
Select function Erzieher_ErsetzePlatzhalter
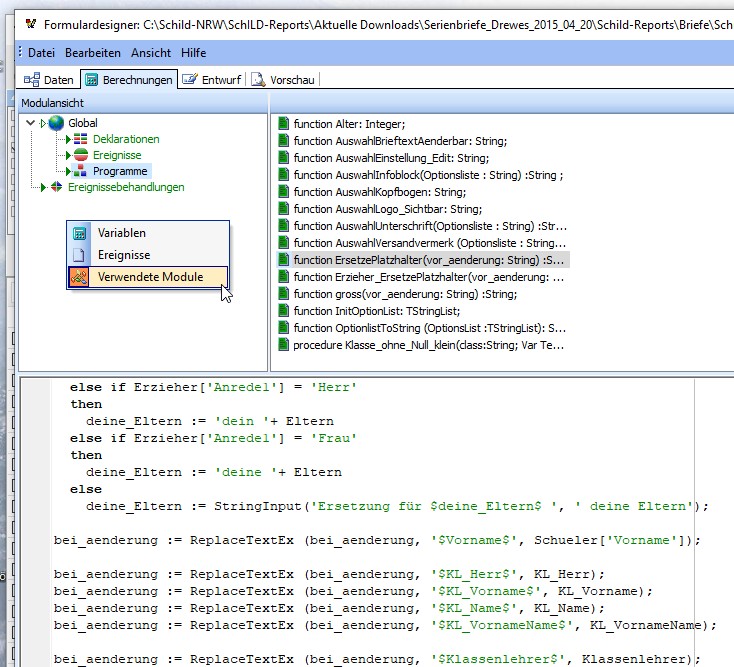(429, 277)
